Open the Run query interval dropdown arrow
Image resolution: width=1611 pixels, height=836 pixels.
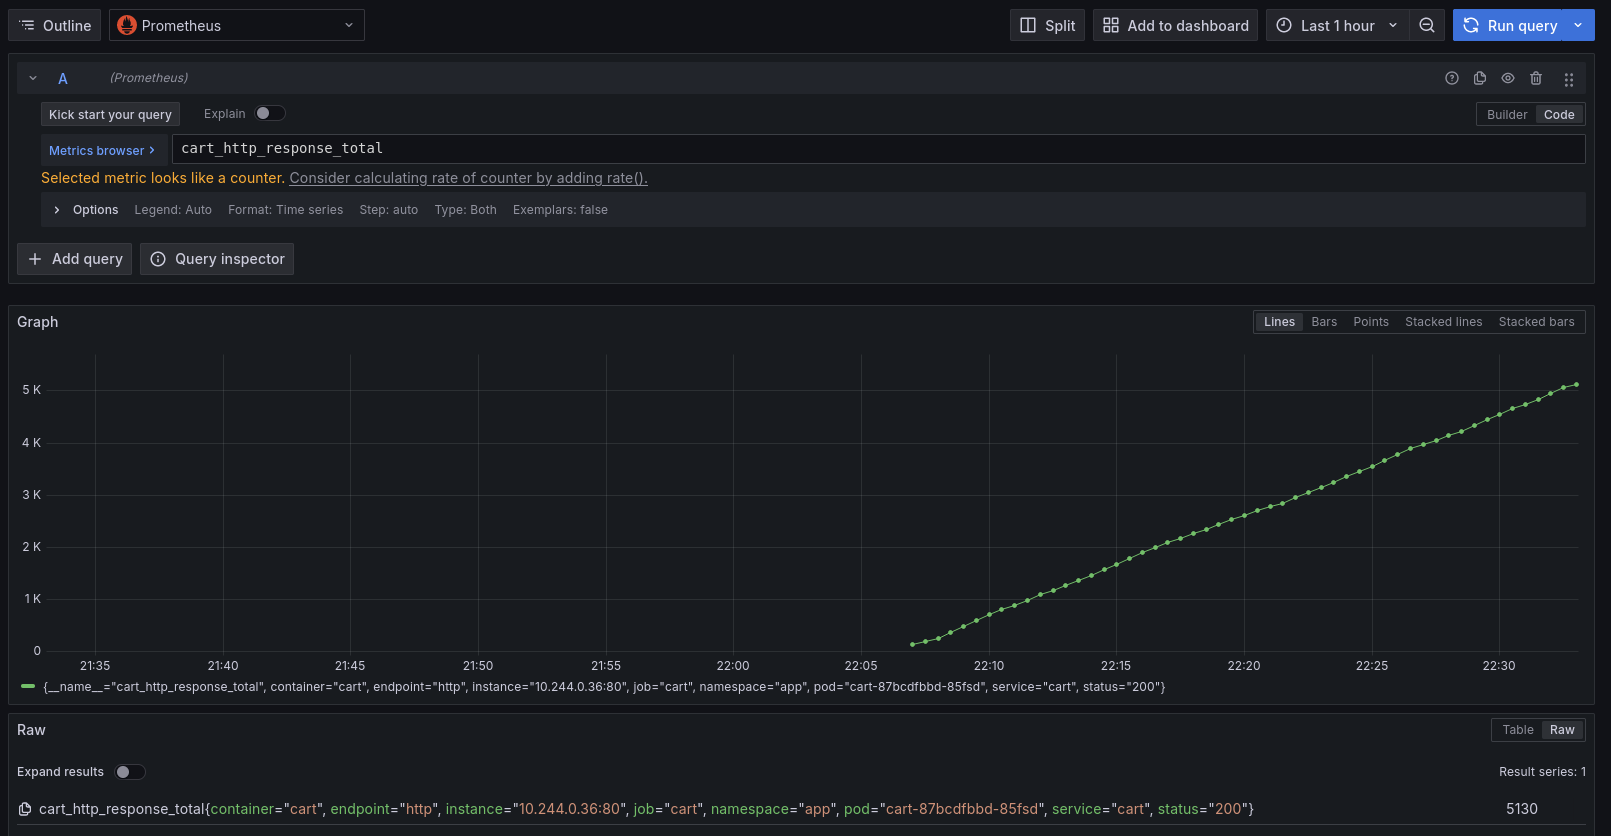pyautogui.click(x=1579, y=25)
